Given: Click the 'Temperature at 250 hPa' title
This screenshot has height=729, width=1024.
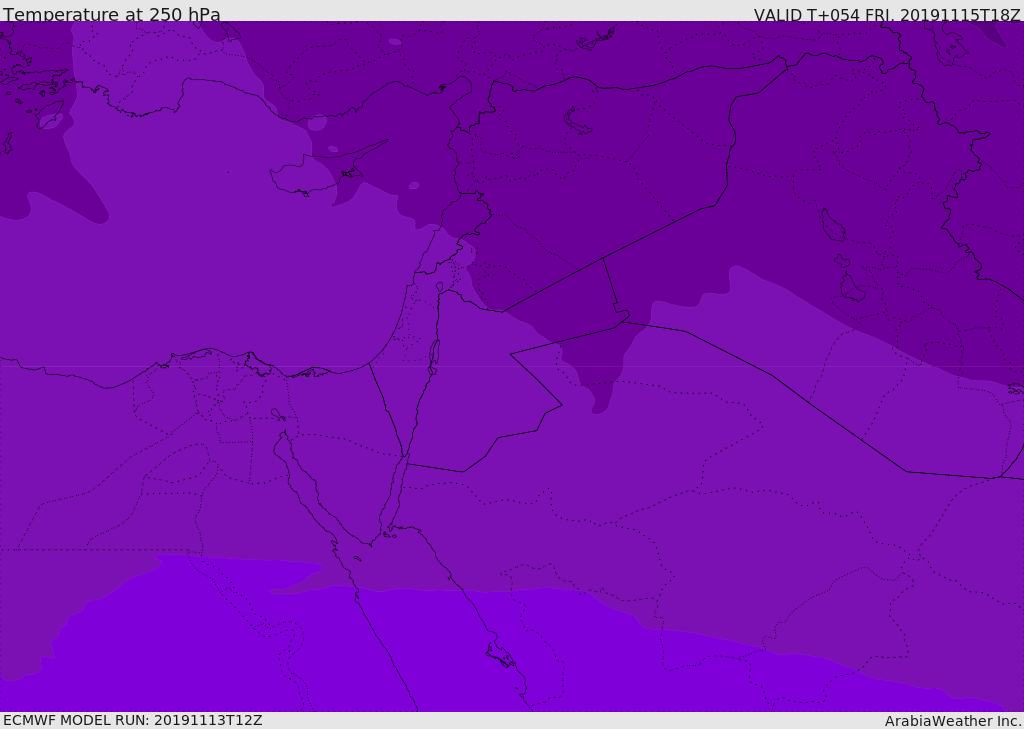Looking at the screenshot, I should 112,14.
